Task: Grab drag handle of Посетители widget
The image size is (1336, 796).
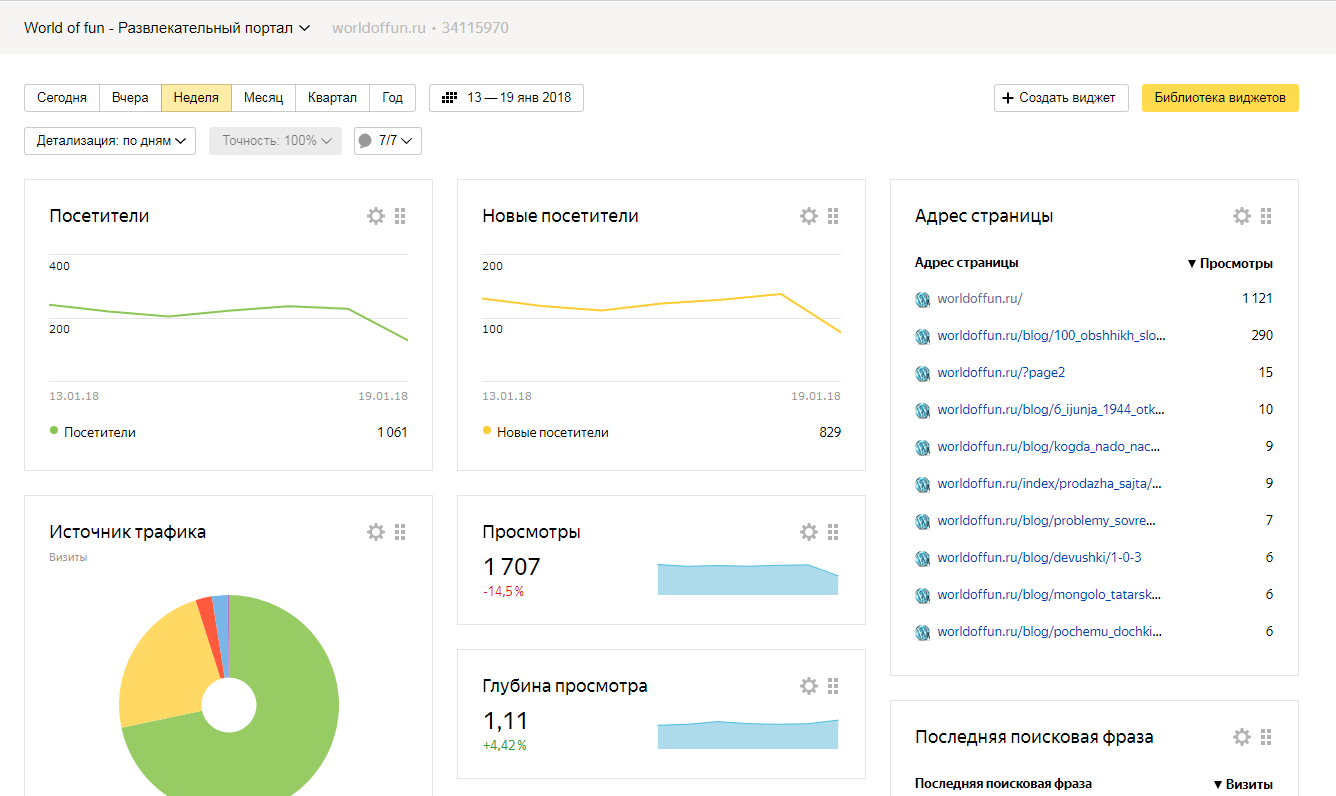Action: tap(400, 216)
